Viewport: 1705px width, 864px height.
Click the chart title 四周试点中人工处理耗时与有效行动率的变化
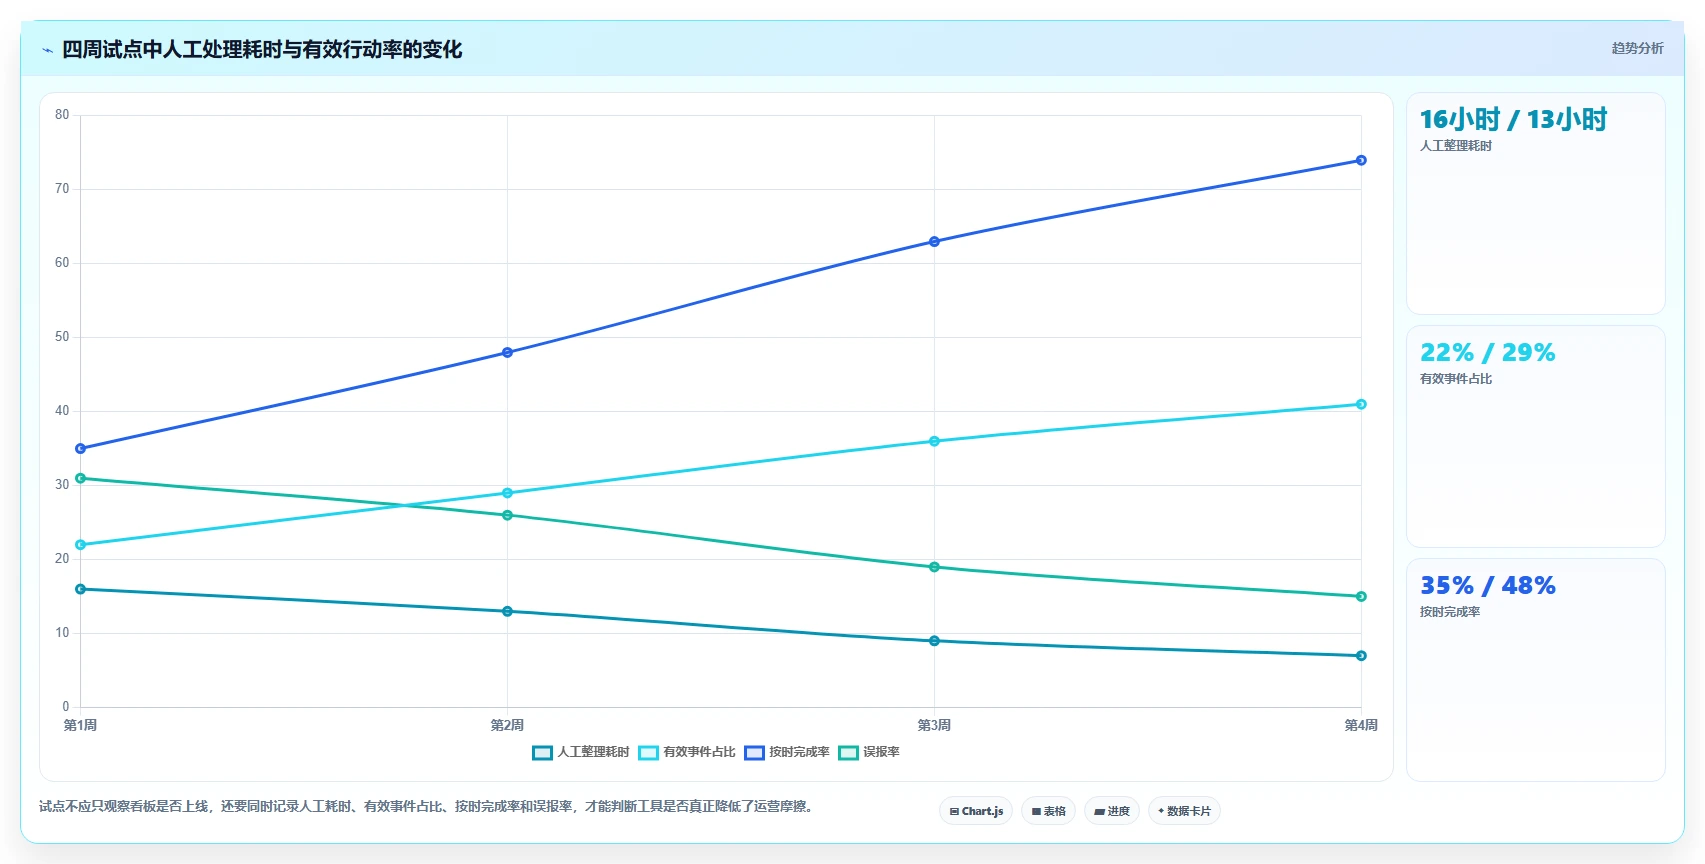[x=262, y=49]
